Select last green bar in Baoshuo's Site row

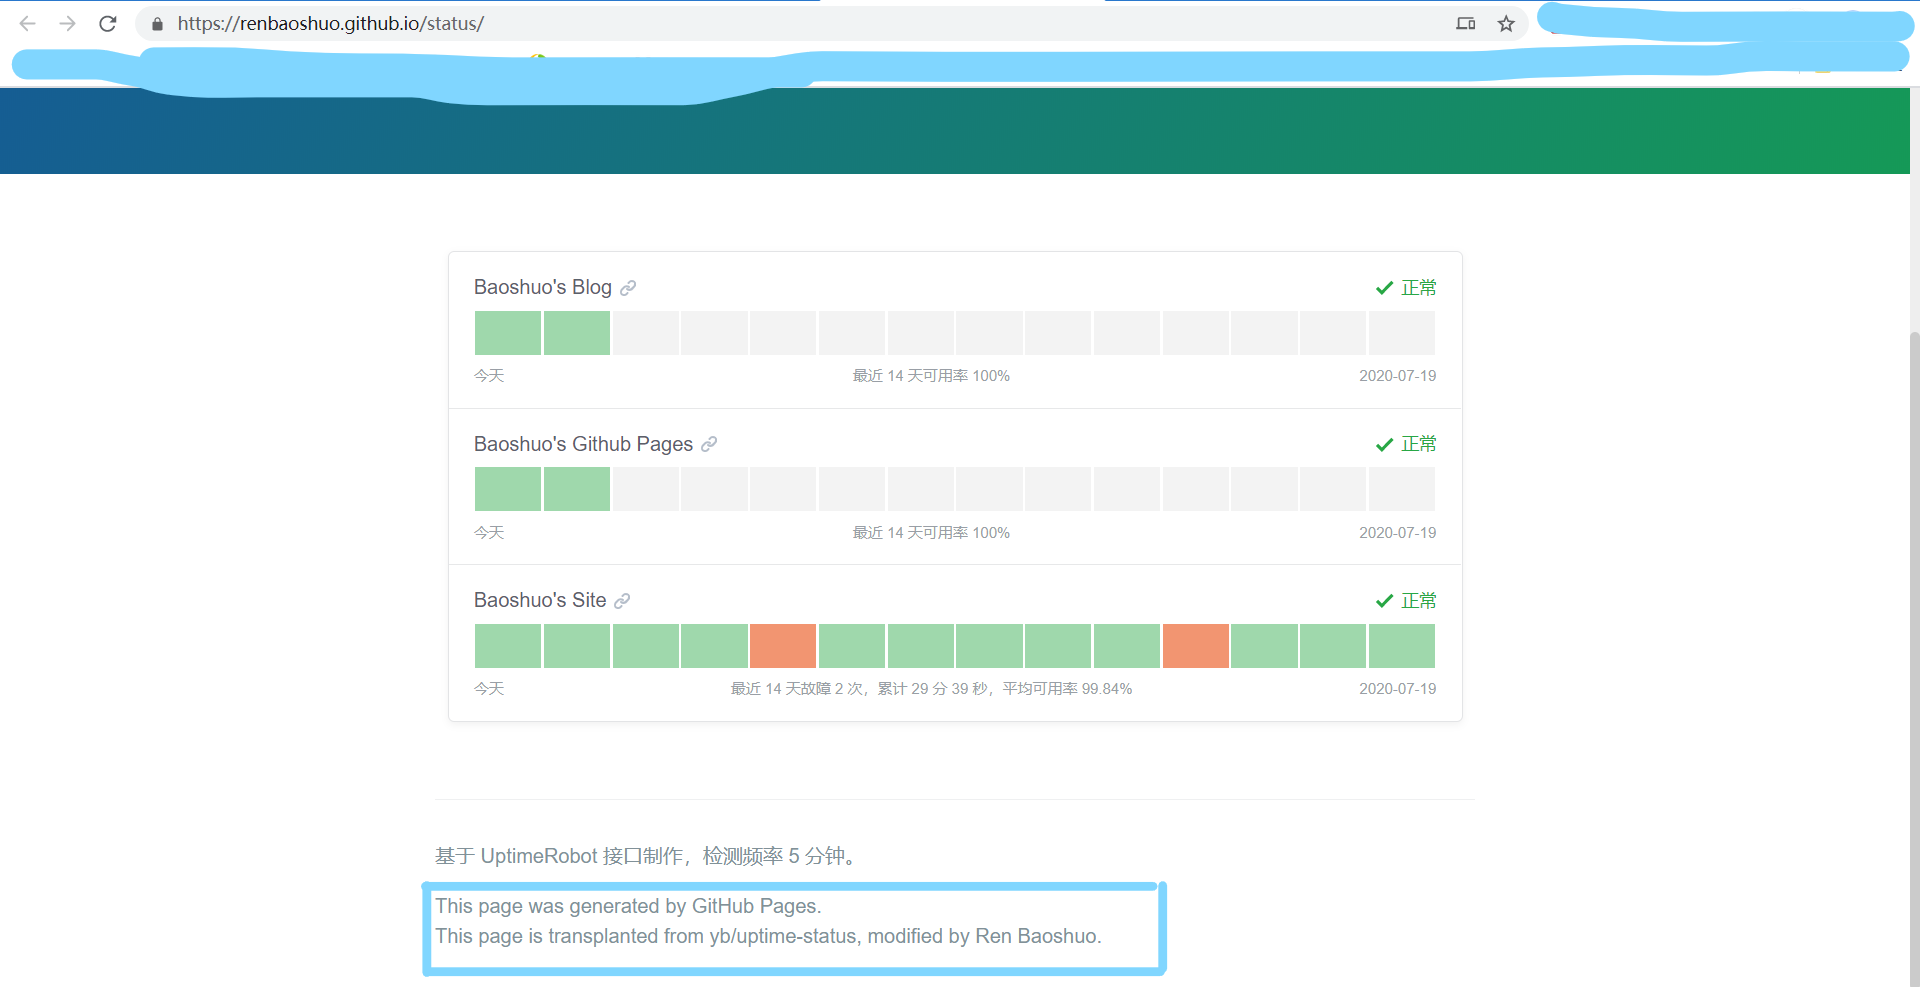click(x=1402, y=646)
